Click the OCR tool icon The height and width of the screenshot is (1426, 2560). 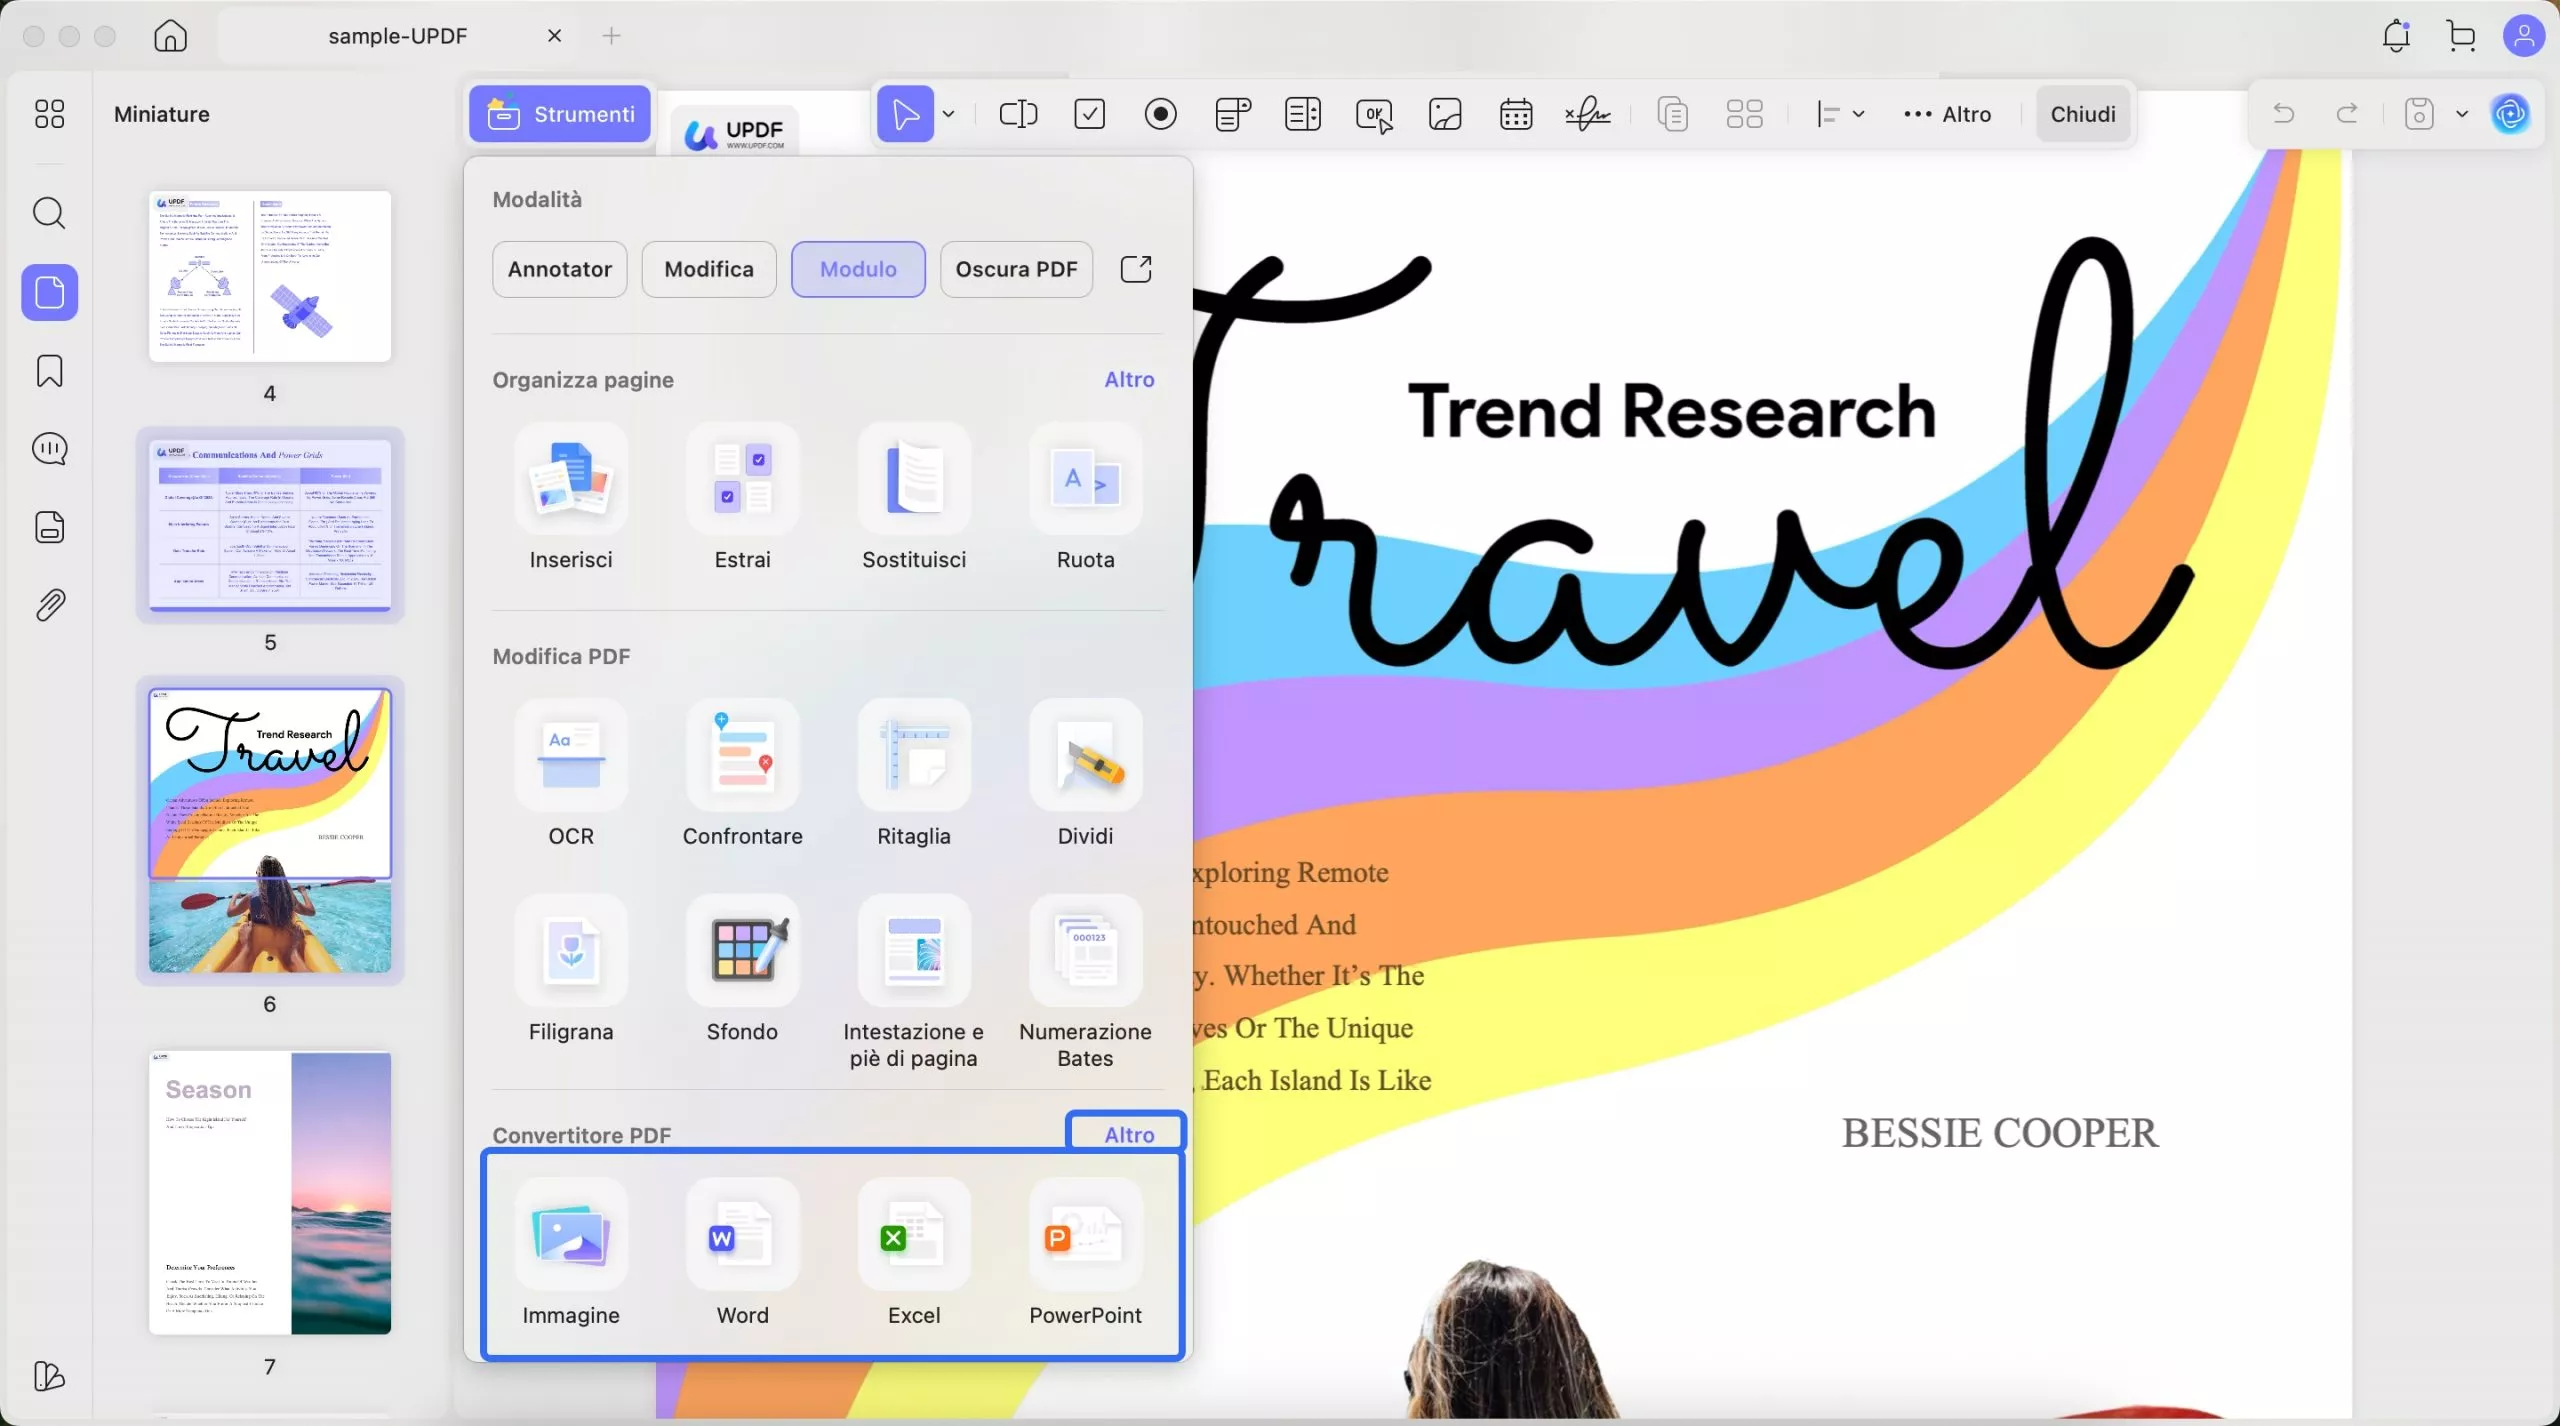pos(571,756)
